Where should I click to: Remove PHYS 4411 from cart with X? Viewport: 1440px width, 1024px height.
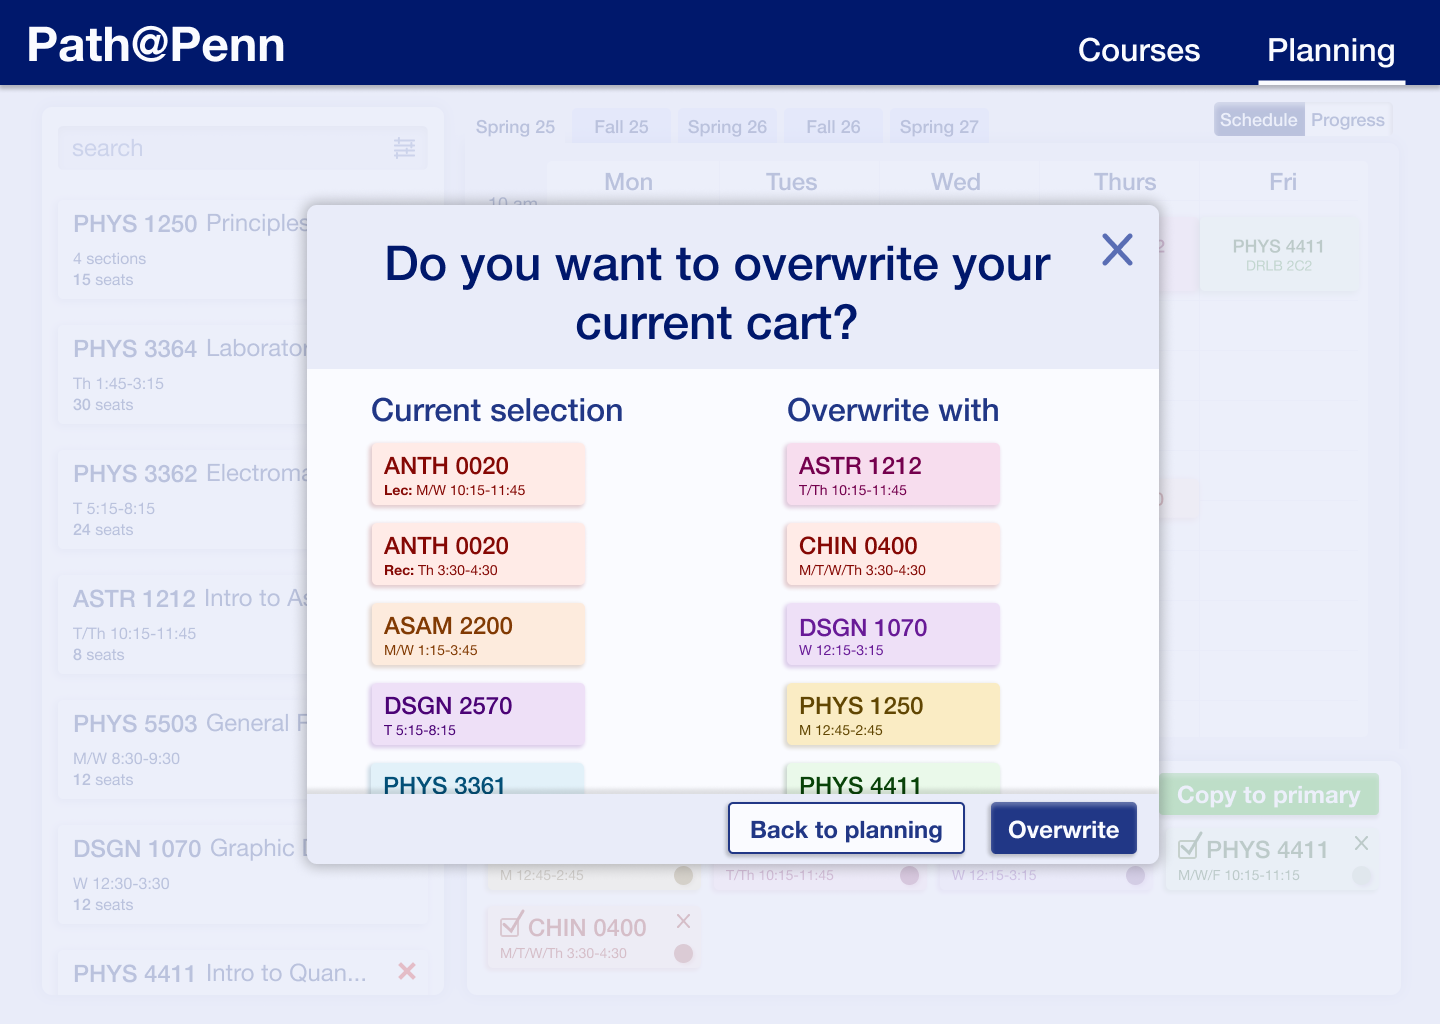tap(1361, 843)
